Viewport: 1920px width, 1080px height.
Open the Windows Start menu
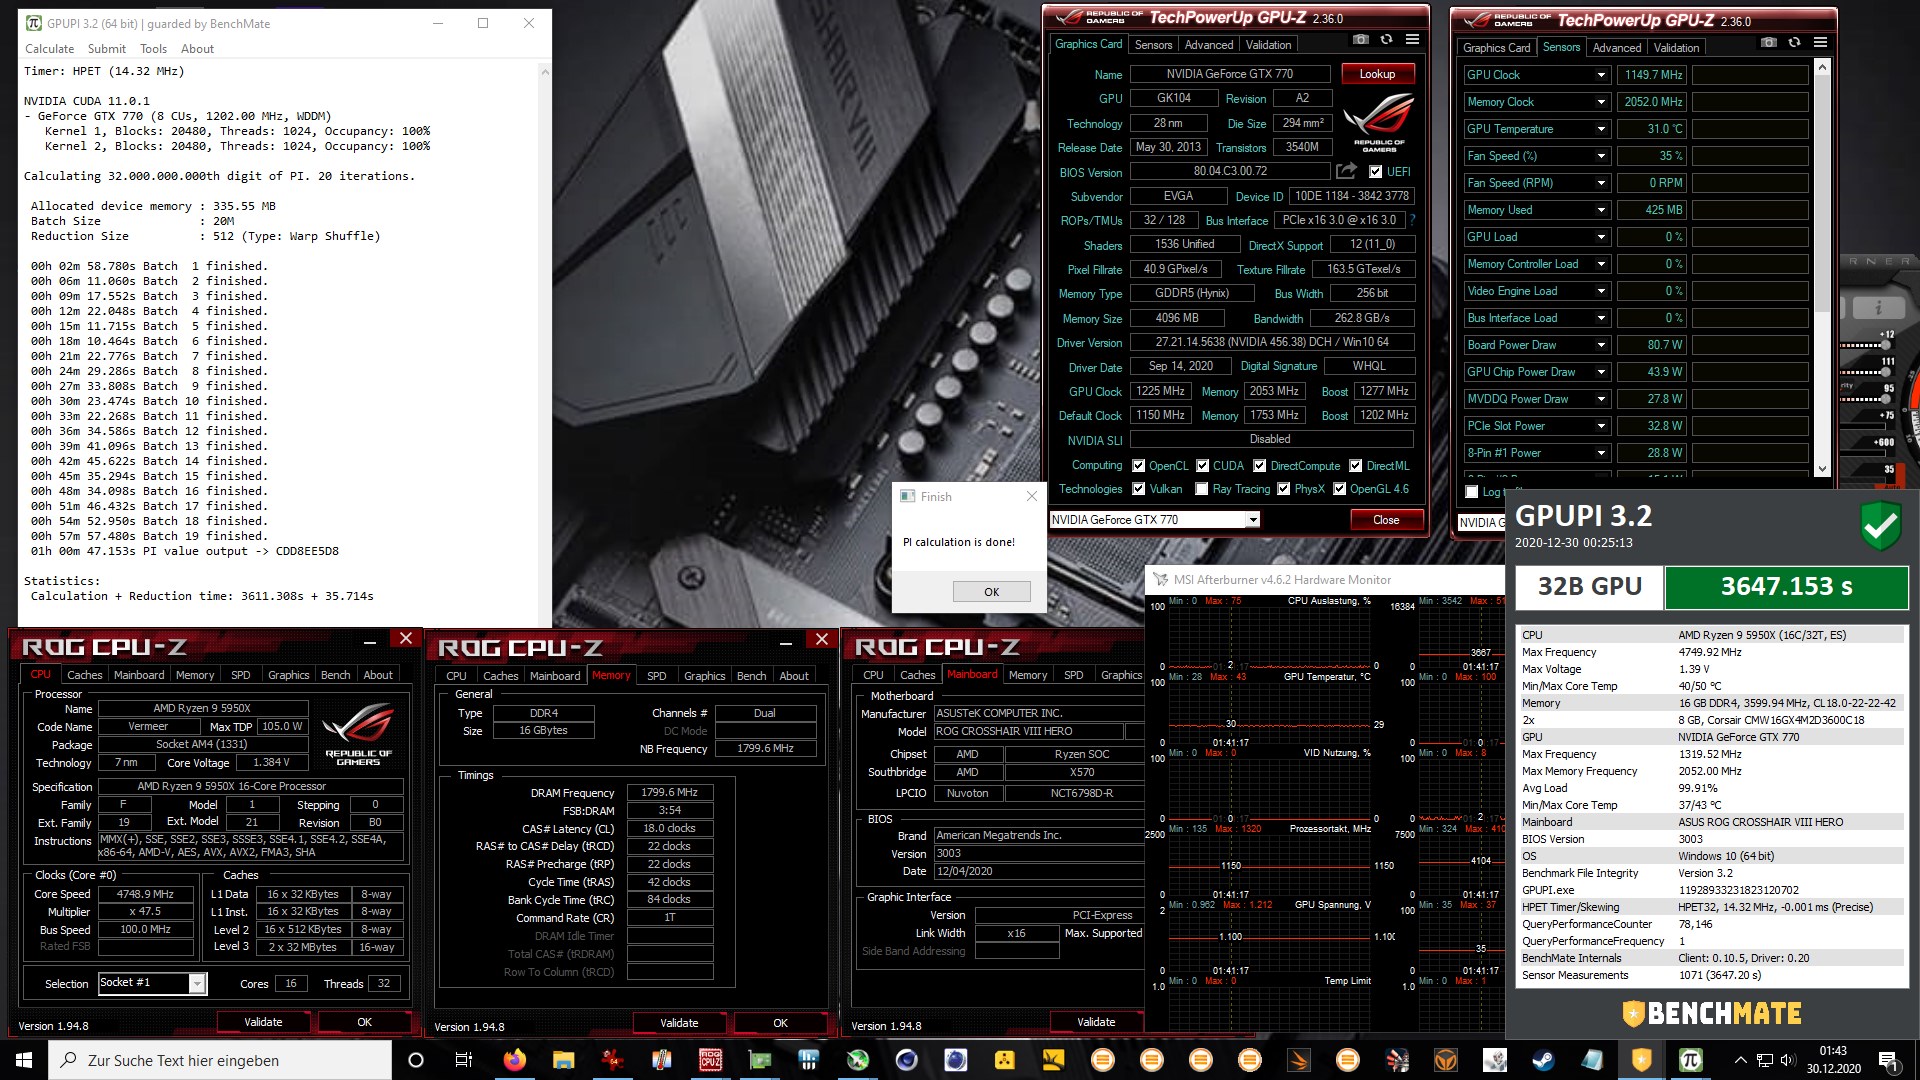[24, 1060]
